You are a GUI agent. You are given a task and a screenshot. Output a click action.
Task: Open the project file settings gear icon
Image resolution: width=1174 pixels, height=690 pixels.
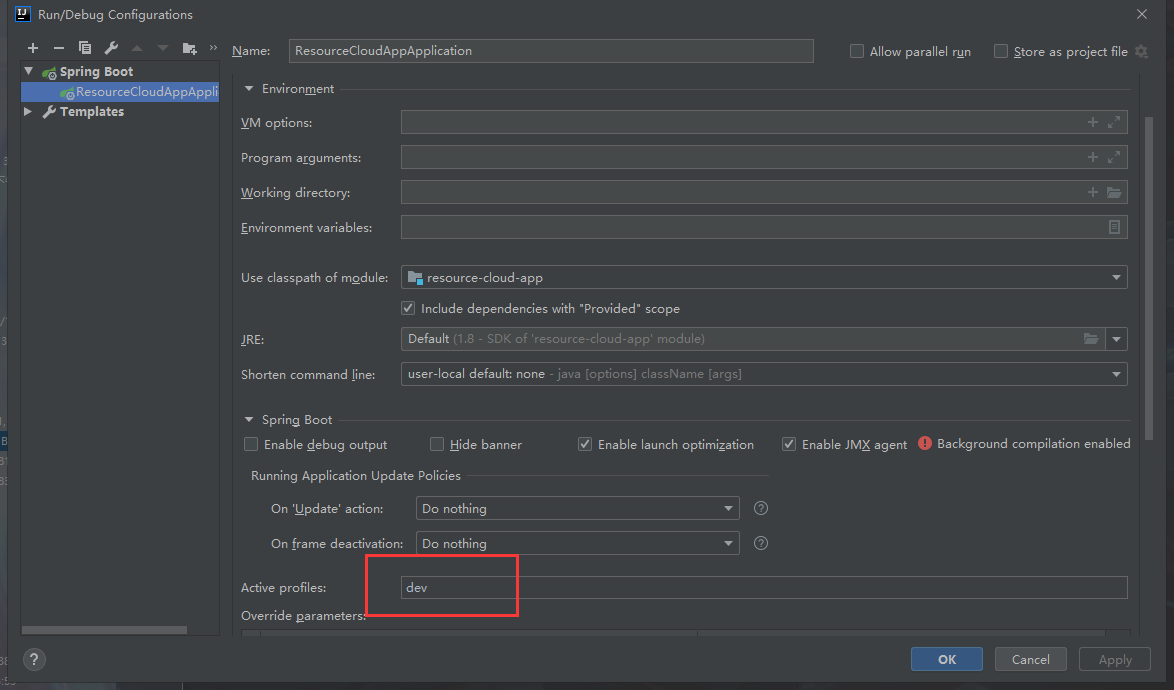point(1142,51)
